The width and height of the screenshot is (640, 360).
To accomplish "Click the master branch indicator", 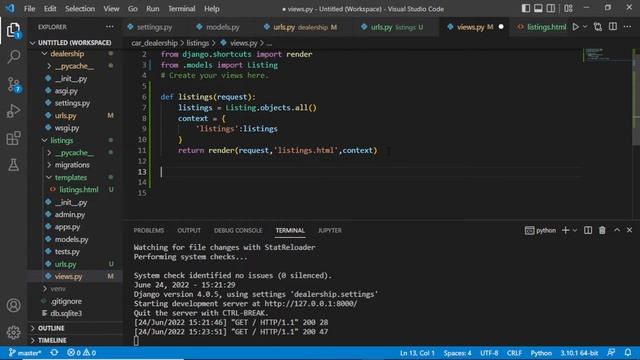I will [25, 353].
